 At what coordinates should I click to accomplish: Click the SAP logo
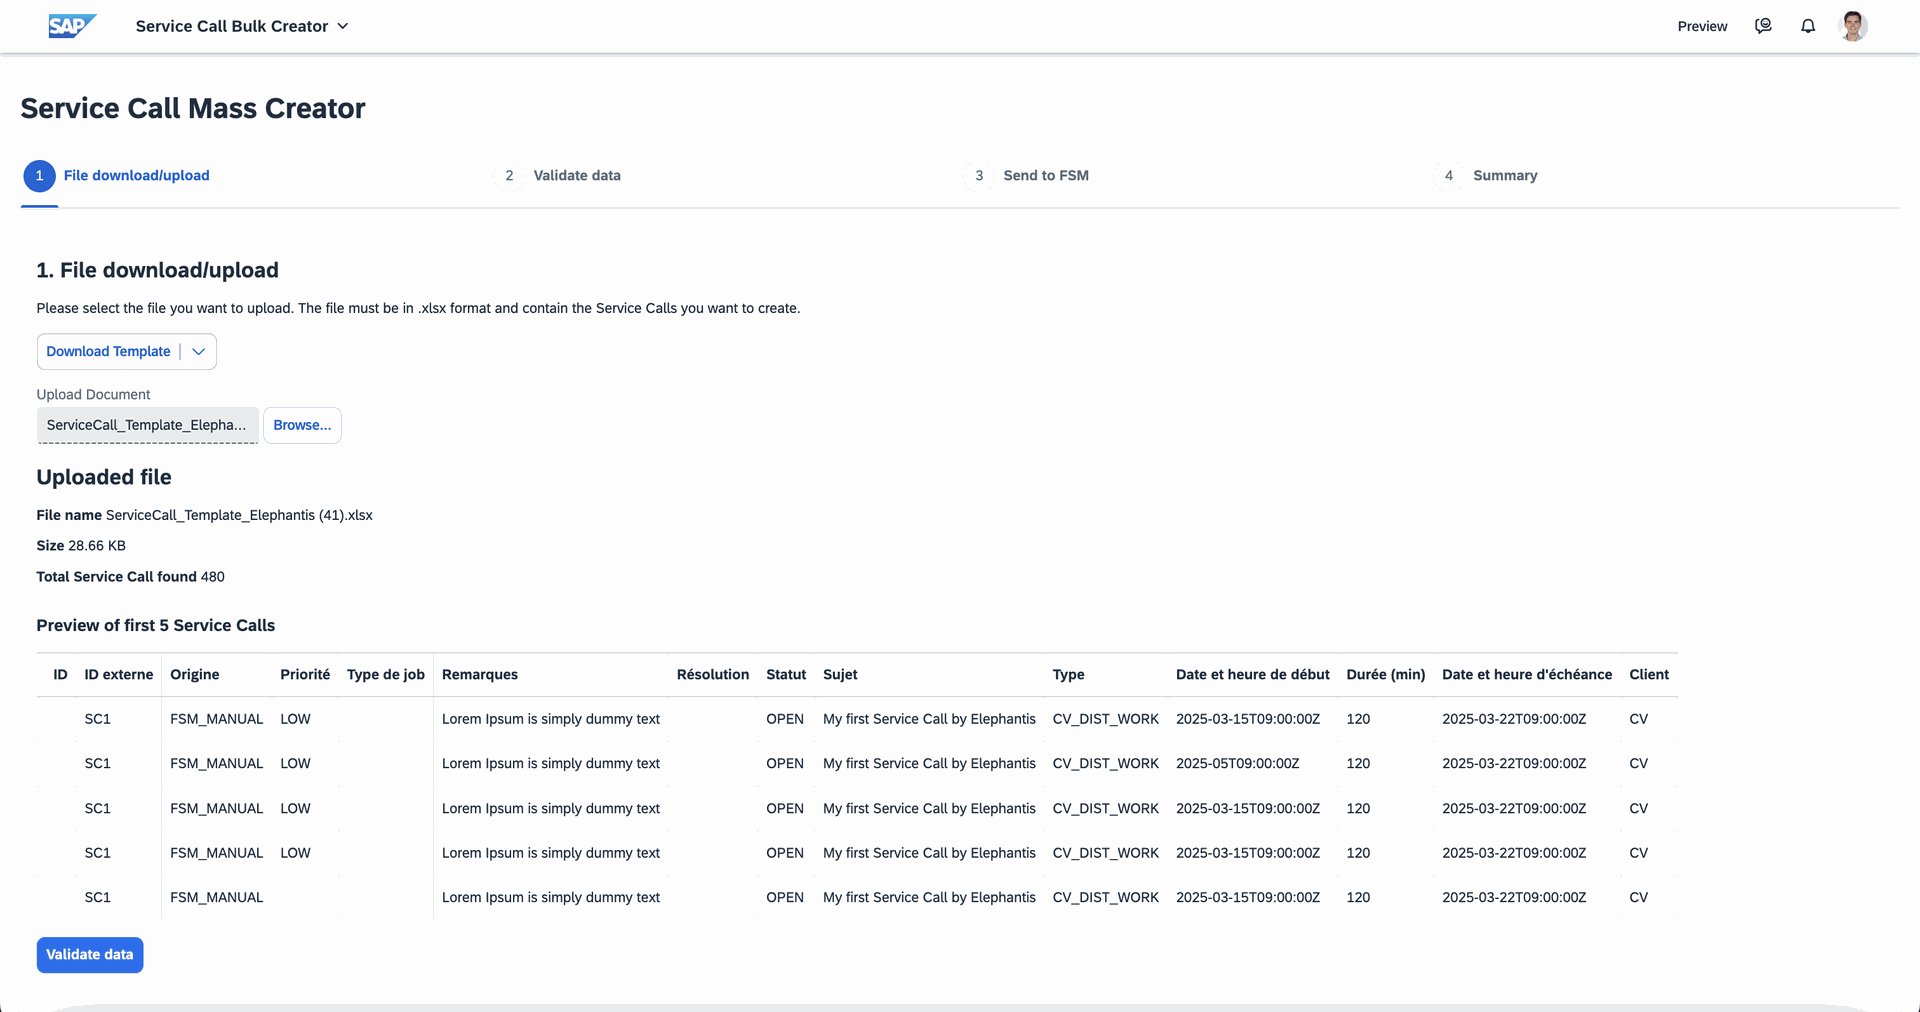[x=72, y=26]
